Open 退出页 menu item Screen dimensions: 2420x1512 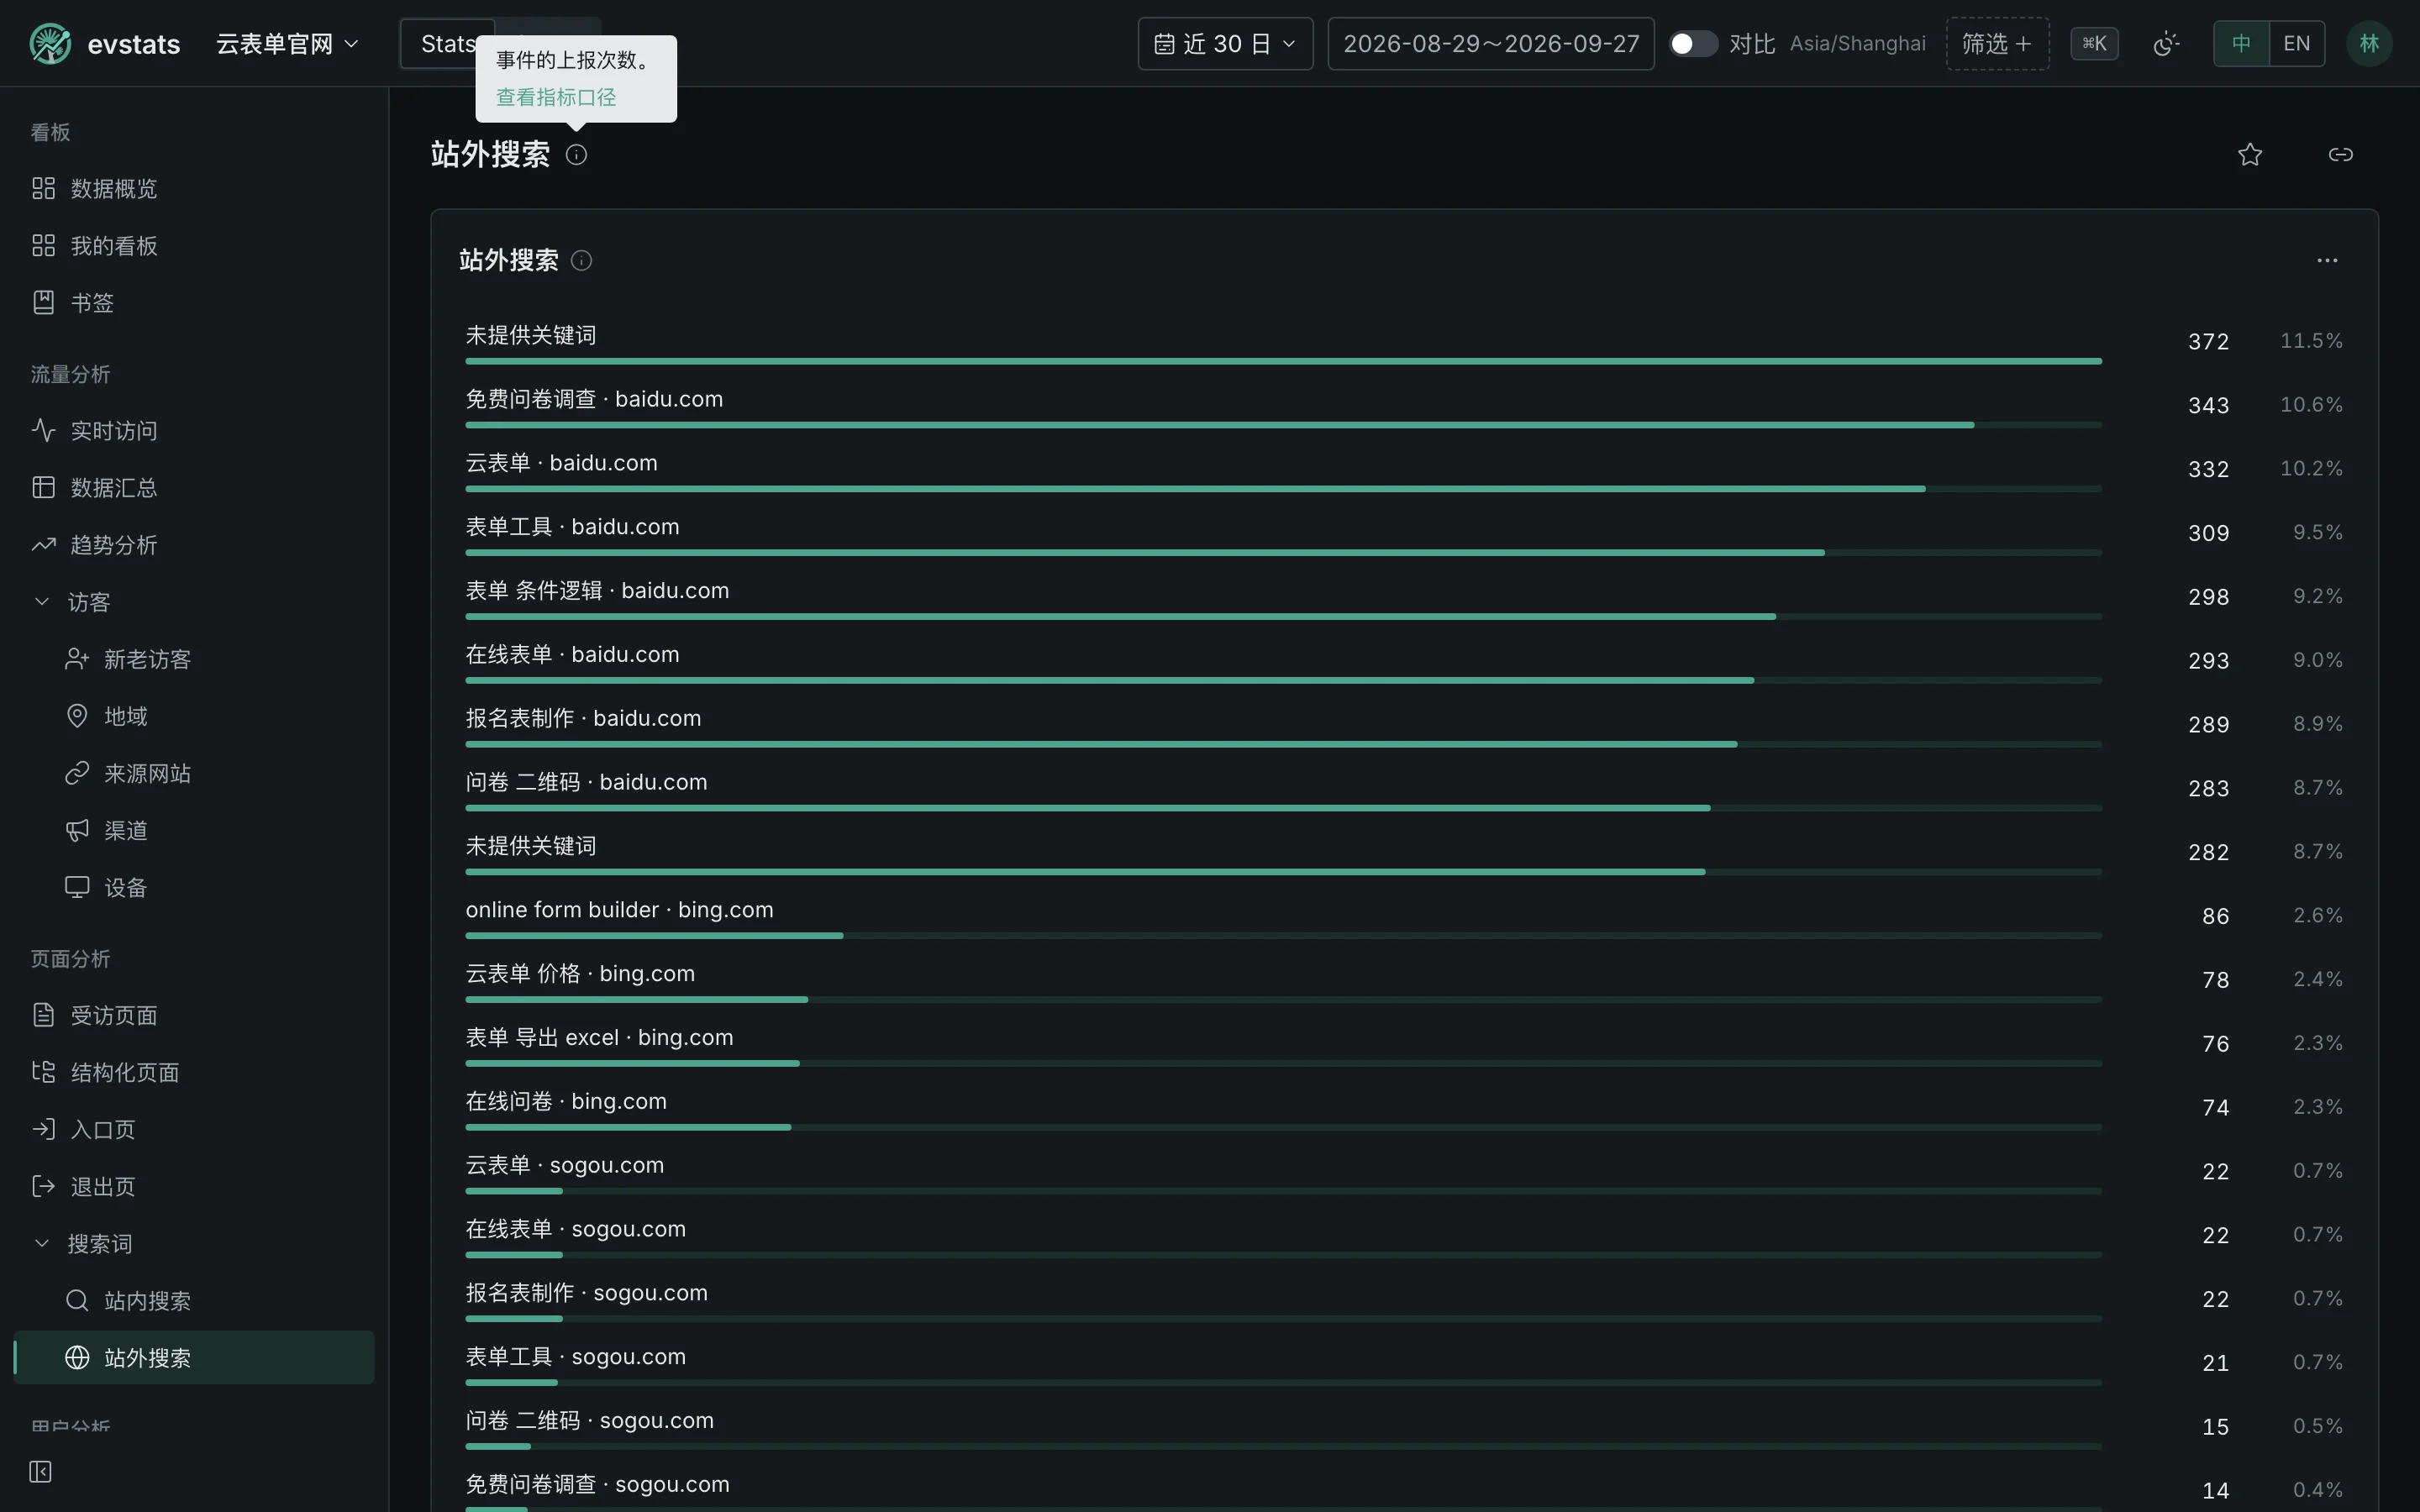(194, 1187)
